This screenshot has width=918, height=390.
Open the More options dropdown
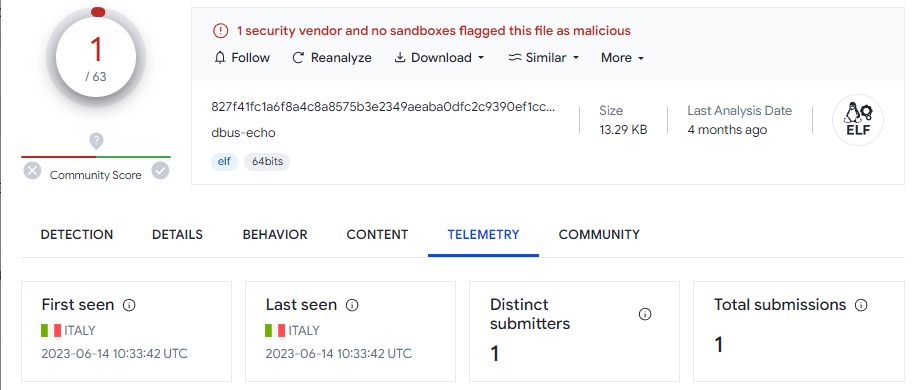622,57
